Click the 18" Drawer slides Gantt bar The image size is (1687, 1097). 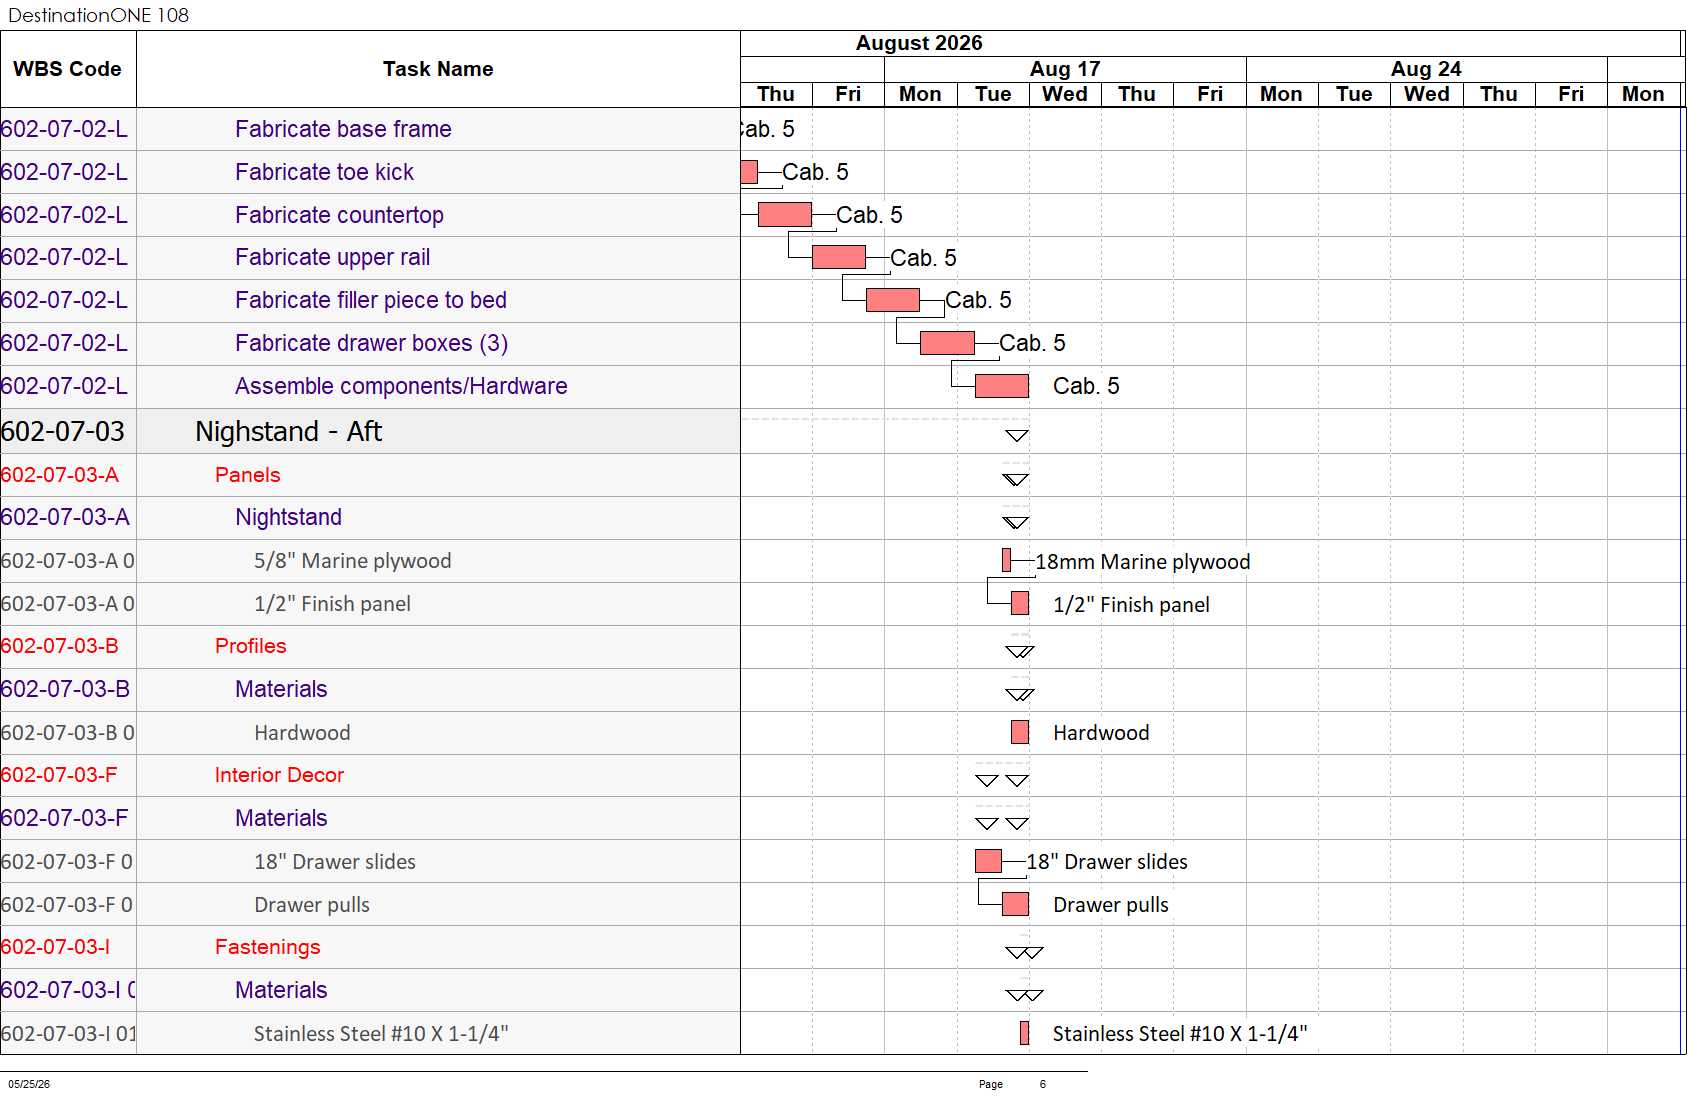pyautogui.click(x=988, y=861)
